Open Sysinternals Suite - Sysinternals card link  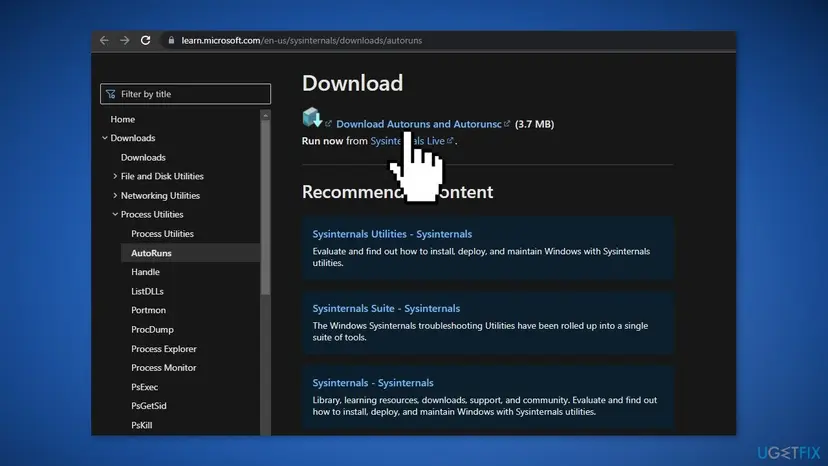tap(386, 309)
